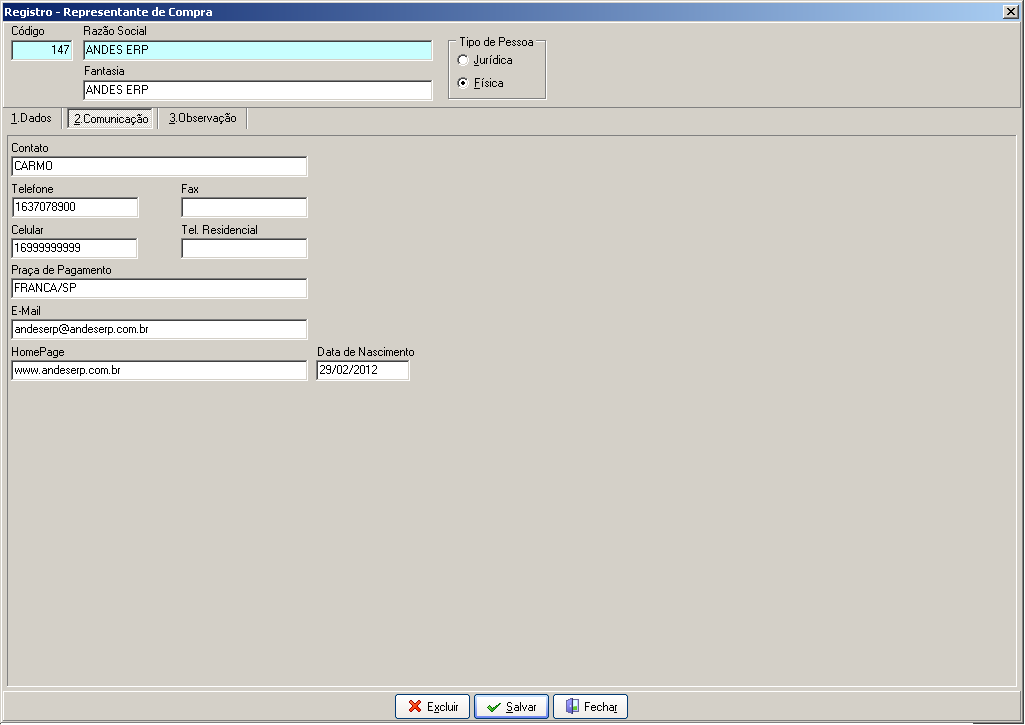The width and height of the screenshot is (1025, 725).
Task: Click the green checkmark icon on Salvar
Action: [x=494, y=707]
